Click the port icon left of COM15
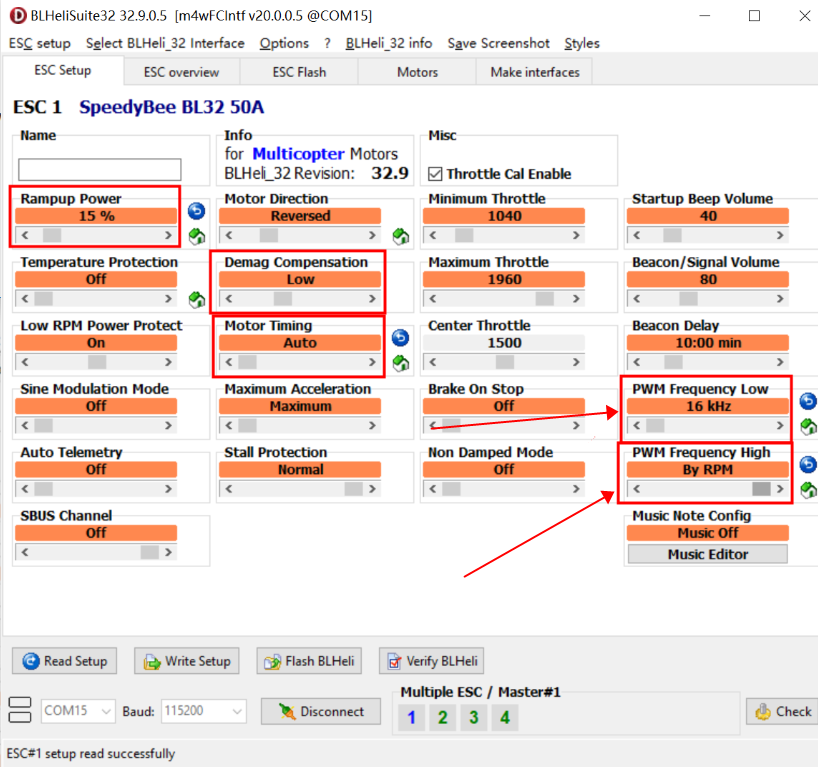This screenshot has height=767, width=818. point(20,710)
